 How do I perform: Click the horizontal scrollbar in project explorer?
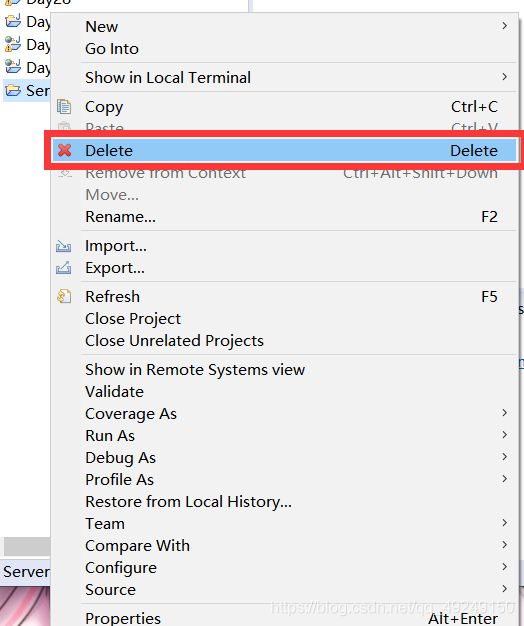(x=27, y=547)
